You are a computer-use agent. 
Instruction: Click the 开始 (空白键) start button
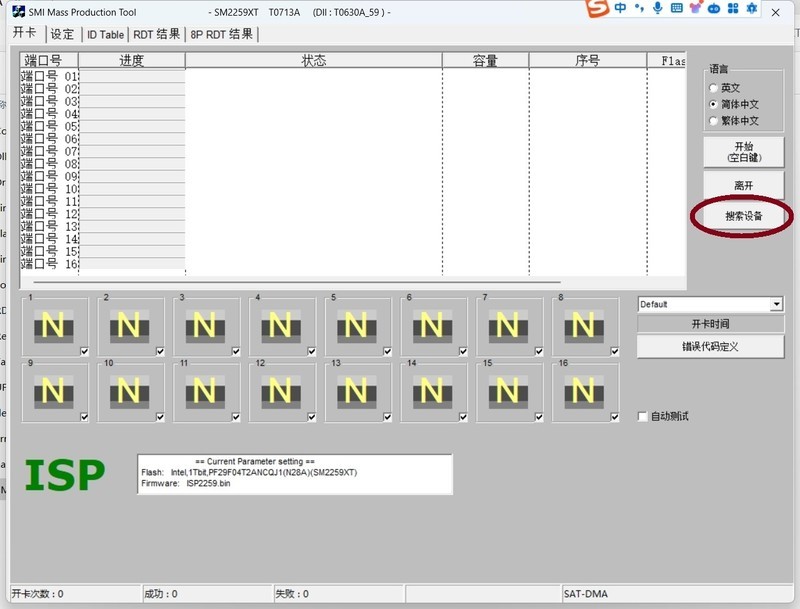743,152
